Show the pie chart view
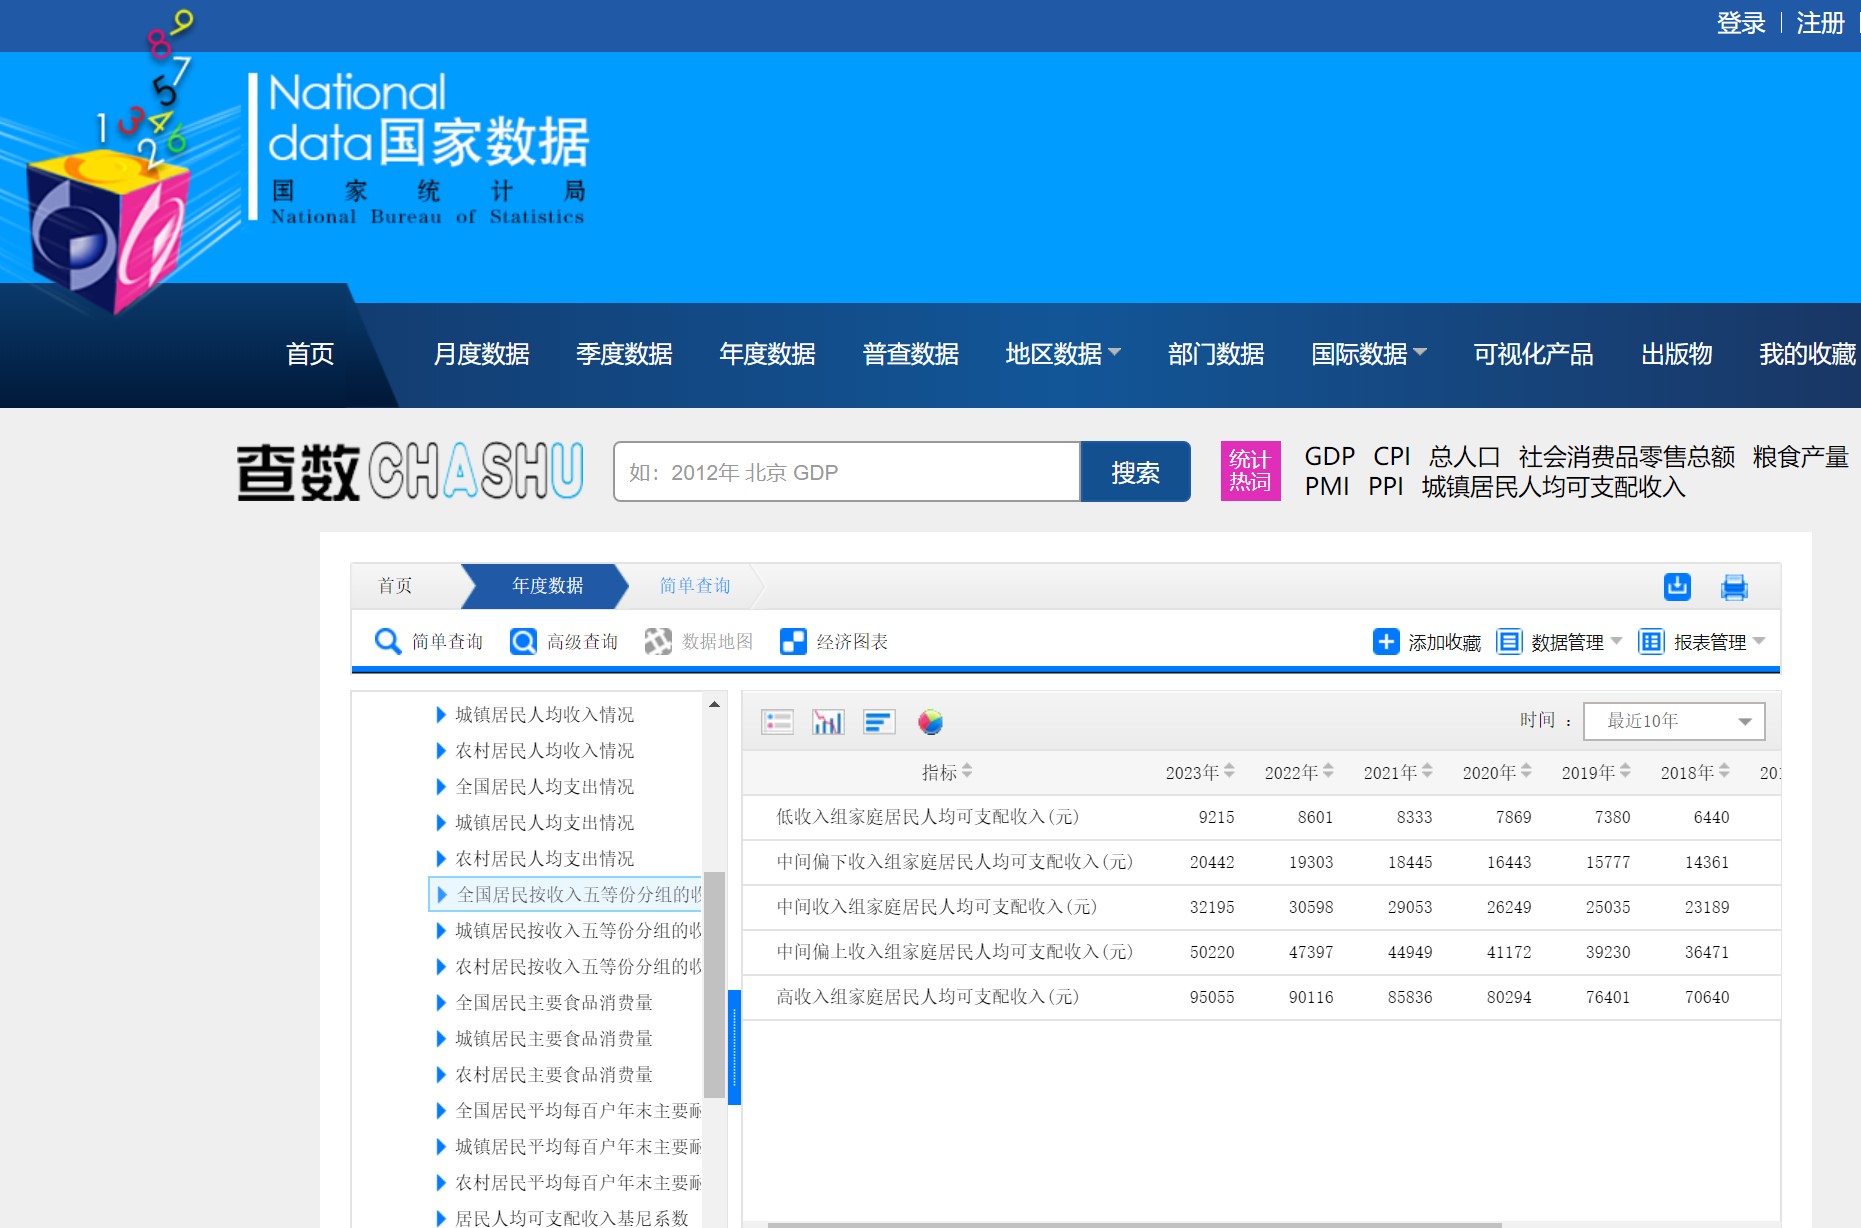The image size is (1861, 1228). pyautogui.click(x=930, y=722)
